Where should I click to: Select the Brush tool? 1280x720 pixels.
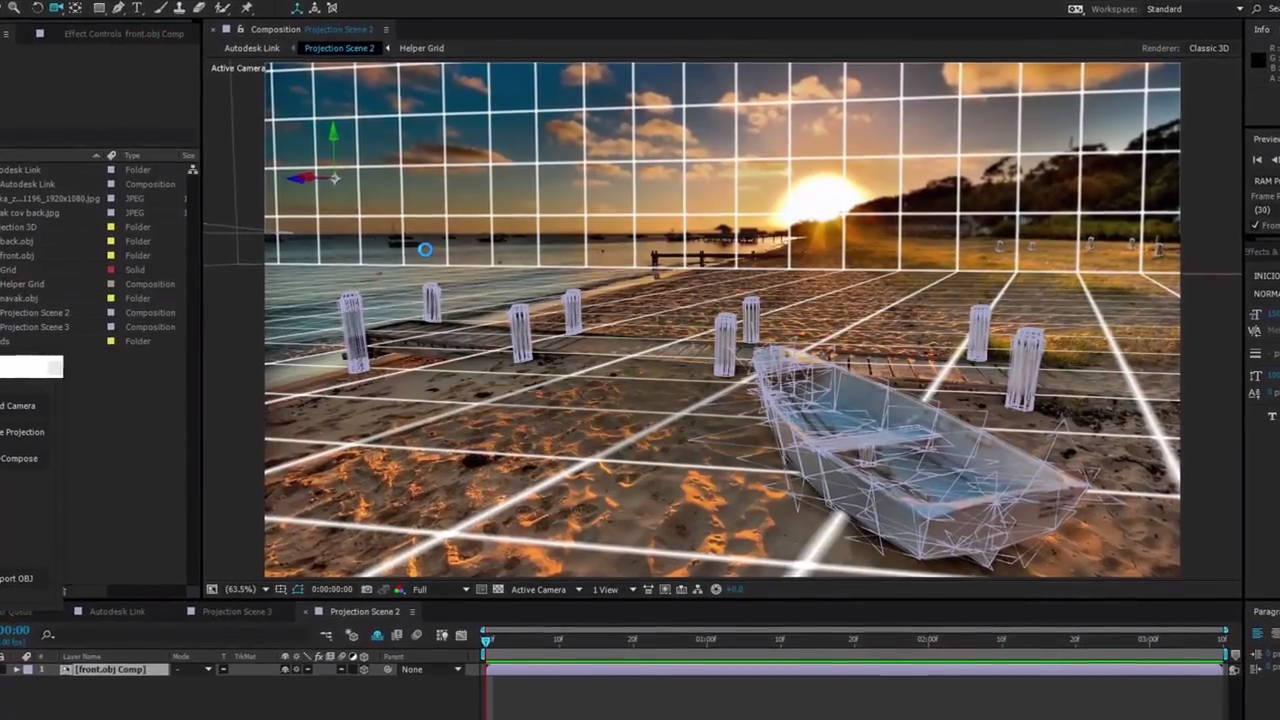tap(161, 7)
